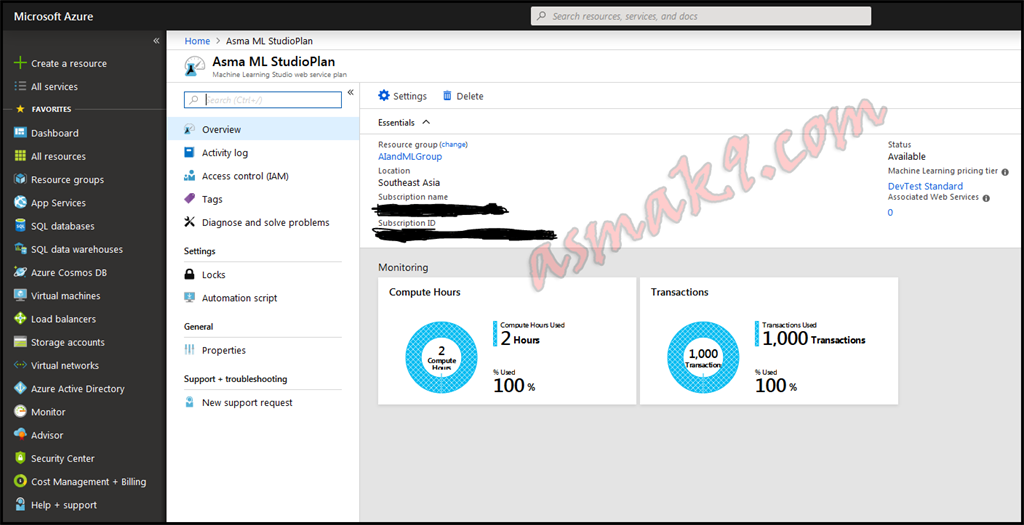Click the Locks padlock icon

[189, 274]
